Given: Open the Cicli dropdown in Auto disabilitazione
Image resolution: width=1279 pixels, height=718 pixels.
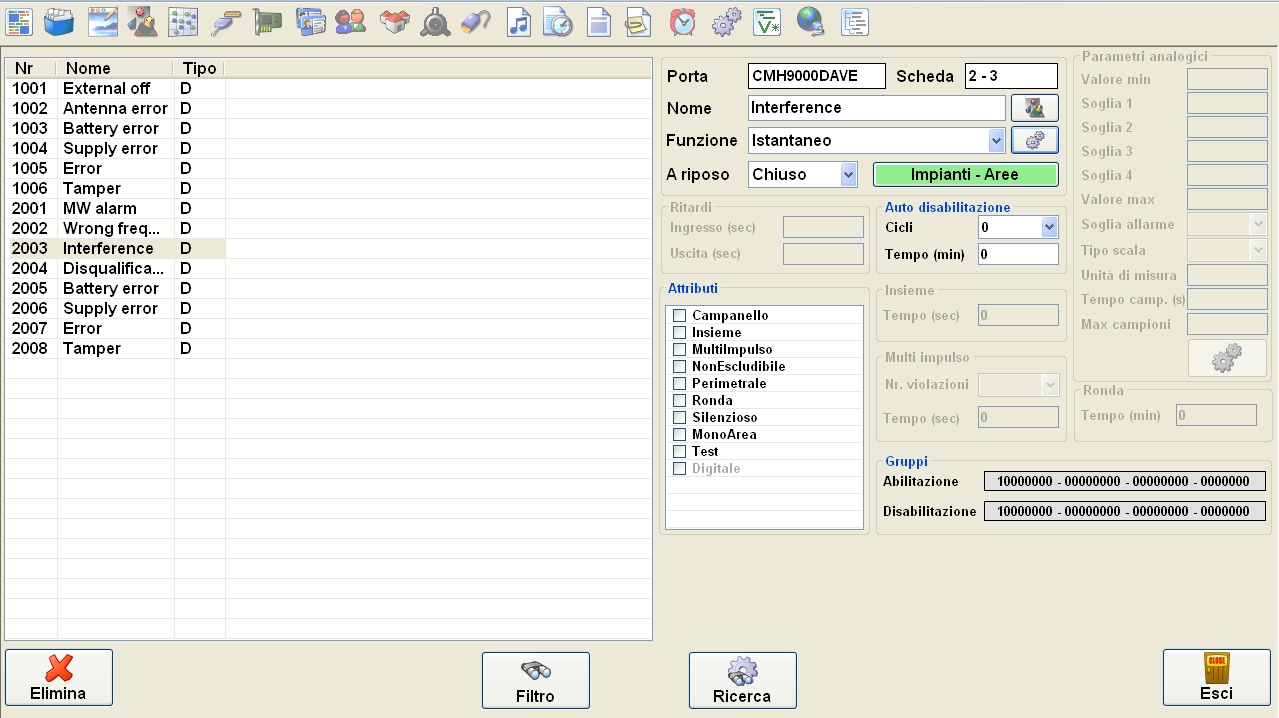Looking at the screenshot, I should tap(1049, 228).
